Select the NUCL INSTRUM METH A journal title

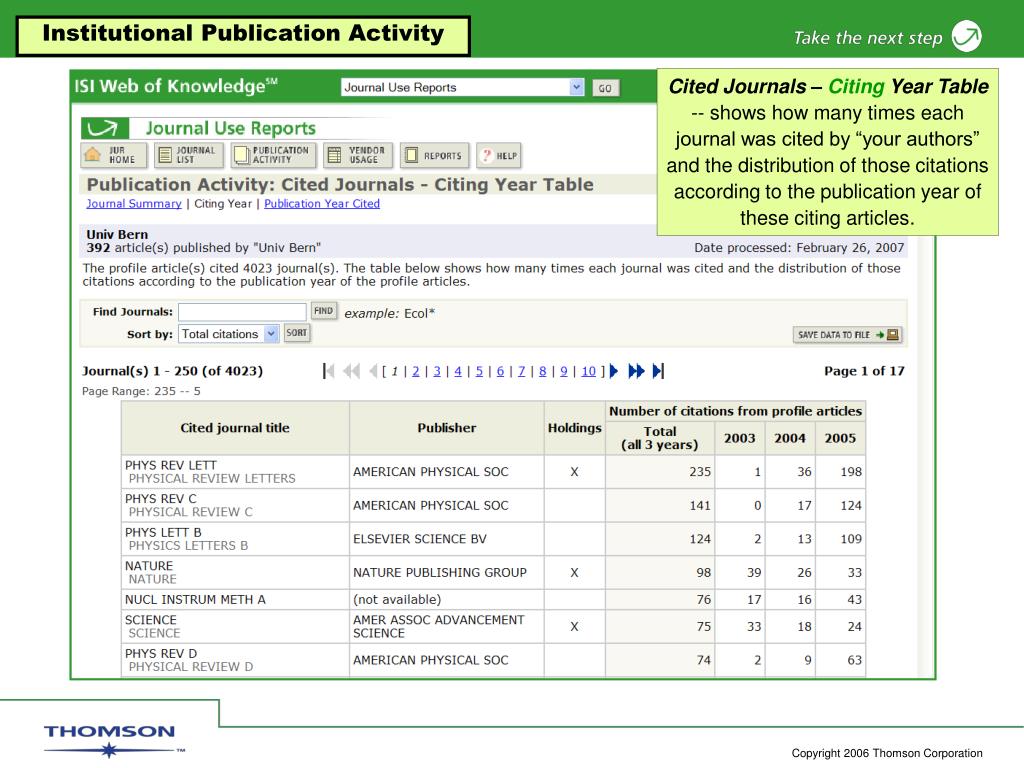point(195,599)
